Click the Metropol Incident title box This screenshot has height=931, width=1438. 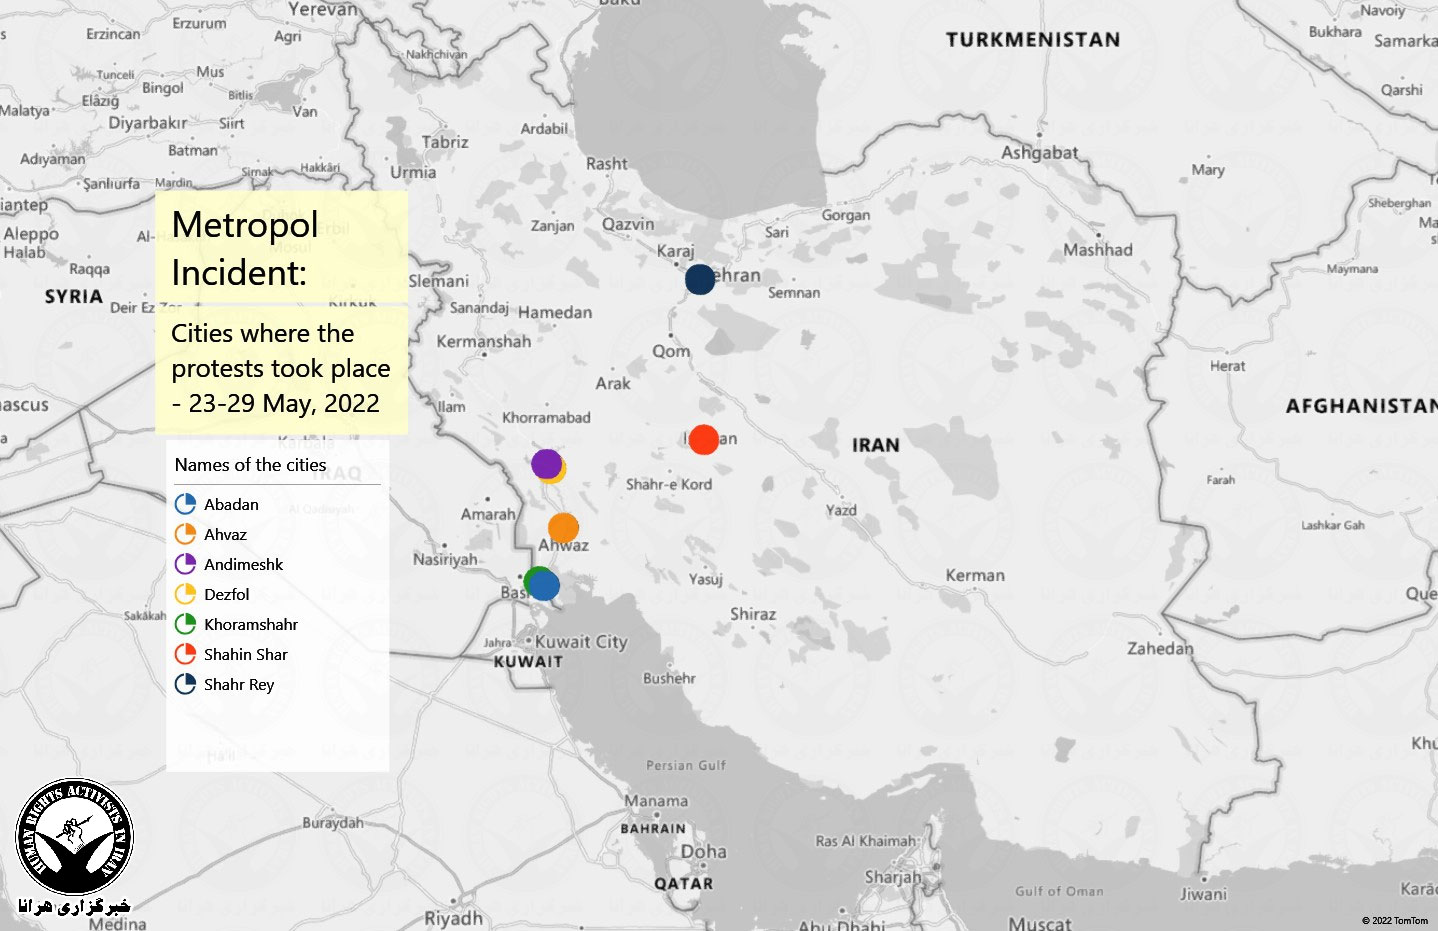281,247
